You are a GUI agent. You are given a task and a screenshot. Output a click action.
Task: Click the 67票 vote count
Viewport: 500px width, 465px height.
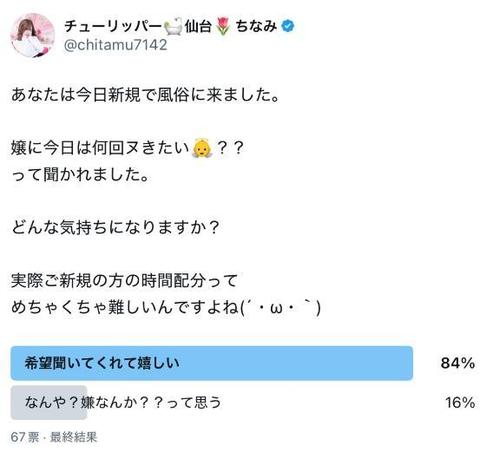click(25, 437)
